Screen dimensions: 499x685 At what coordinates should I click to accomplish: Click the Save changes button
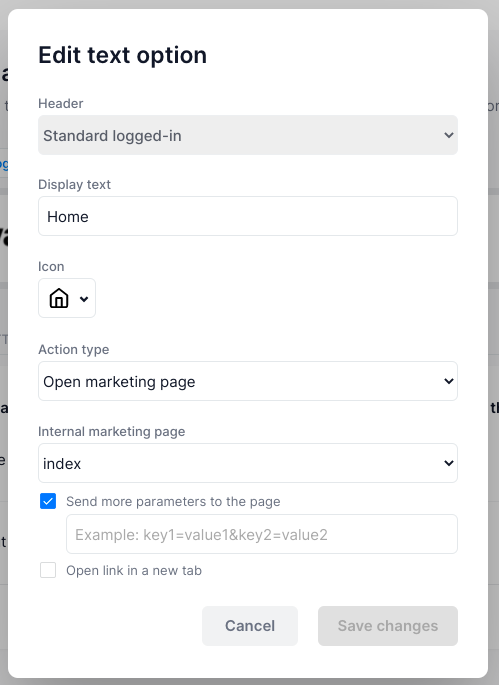coord(388,626)
